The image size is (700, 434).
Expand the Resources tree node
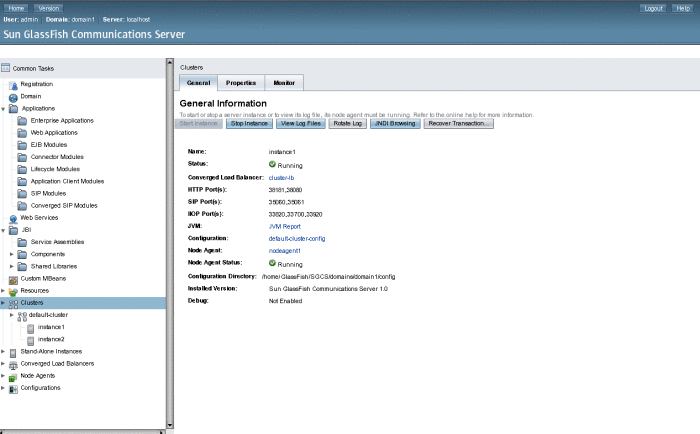(x=3, y=291)
